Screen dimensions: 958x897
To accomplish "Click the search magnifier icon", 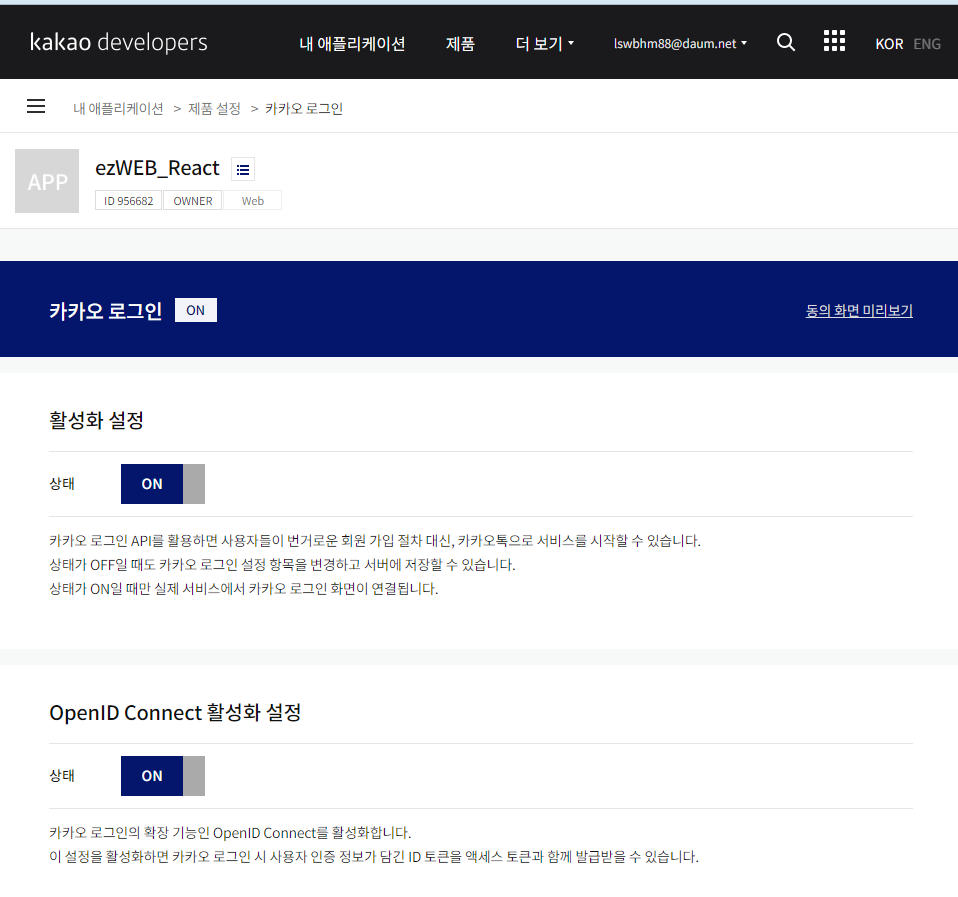I will (x=786, y=42).
